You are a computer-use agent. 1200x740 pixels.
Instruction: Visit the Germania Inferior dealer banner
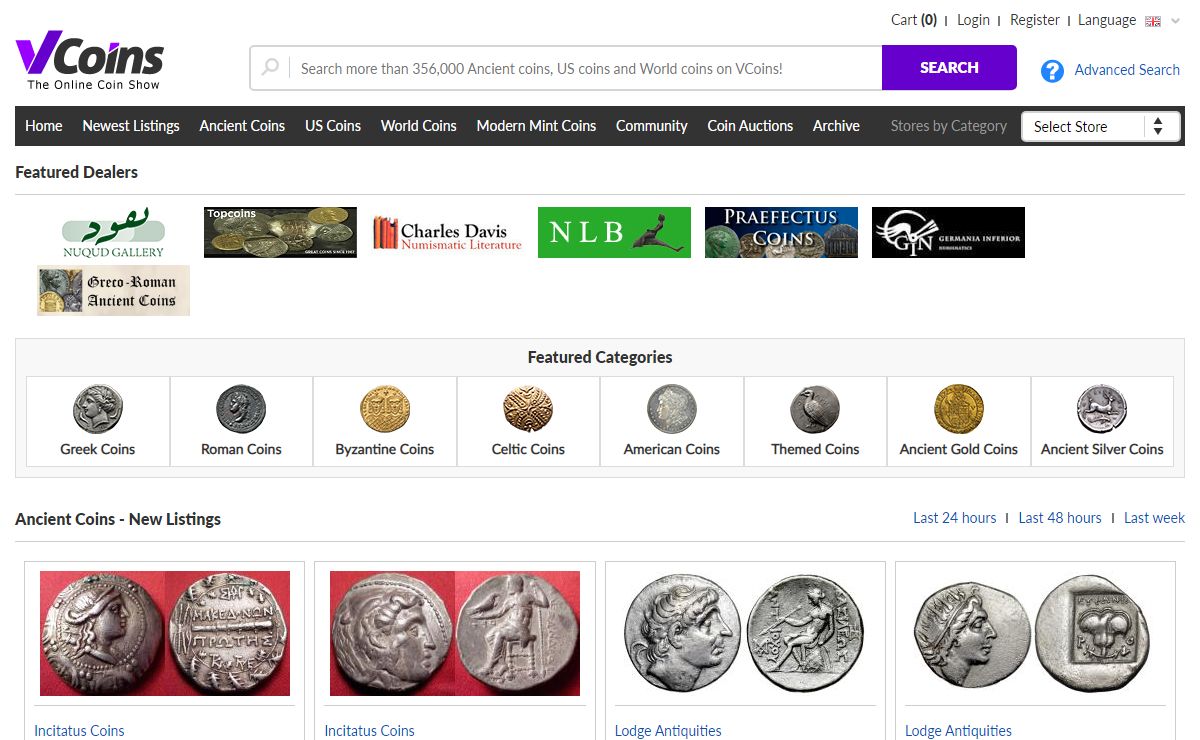(x=948, y=232)
